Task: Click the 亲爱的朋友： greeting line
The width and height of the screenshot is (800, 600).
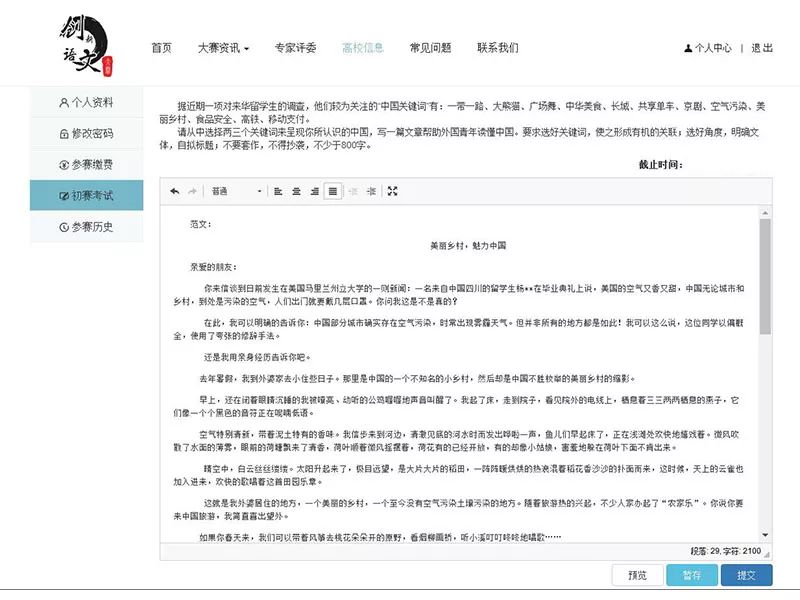Action: 213,267
